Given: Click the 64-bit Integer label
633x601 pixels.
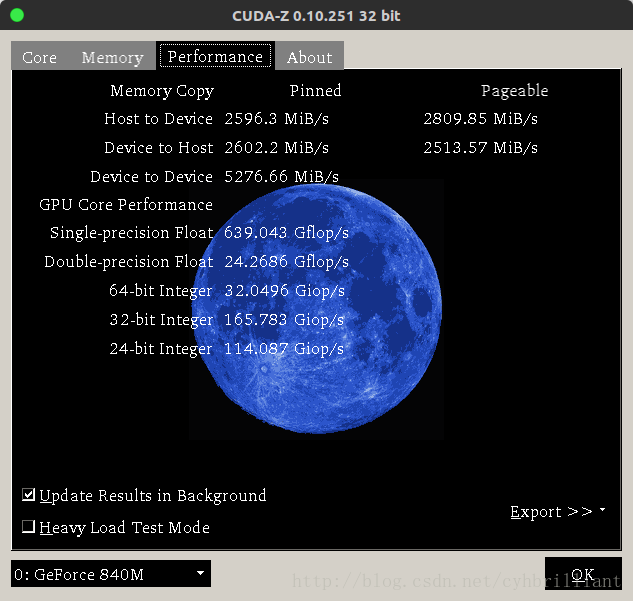Looking at the screenshot, I should [x=161, y=291].
